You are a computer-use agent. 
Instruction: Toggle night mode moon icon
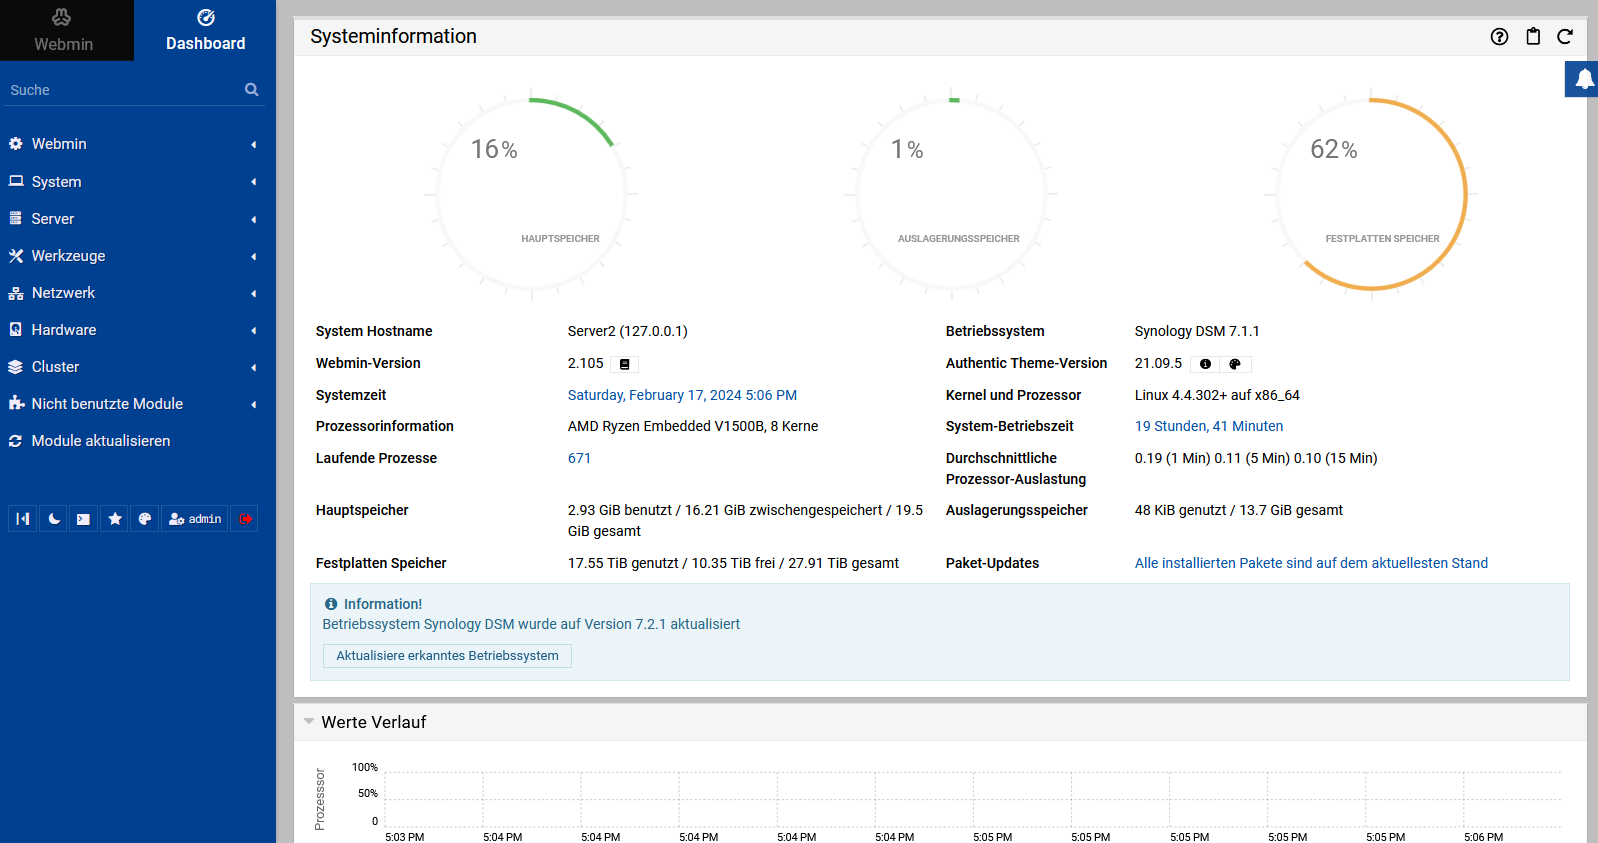[x=54, y=519]
